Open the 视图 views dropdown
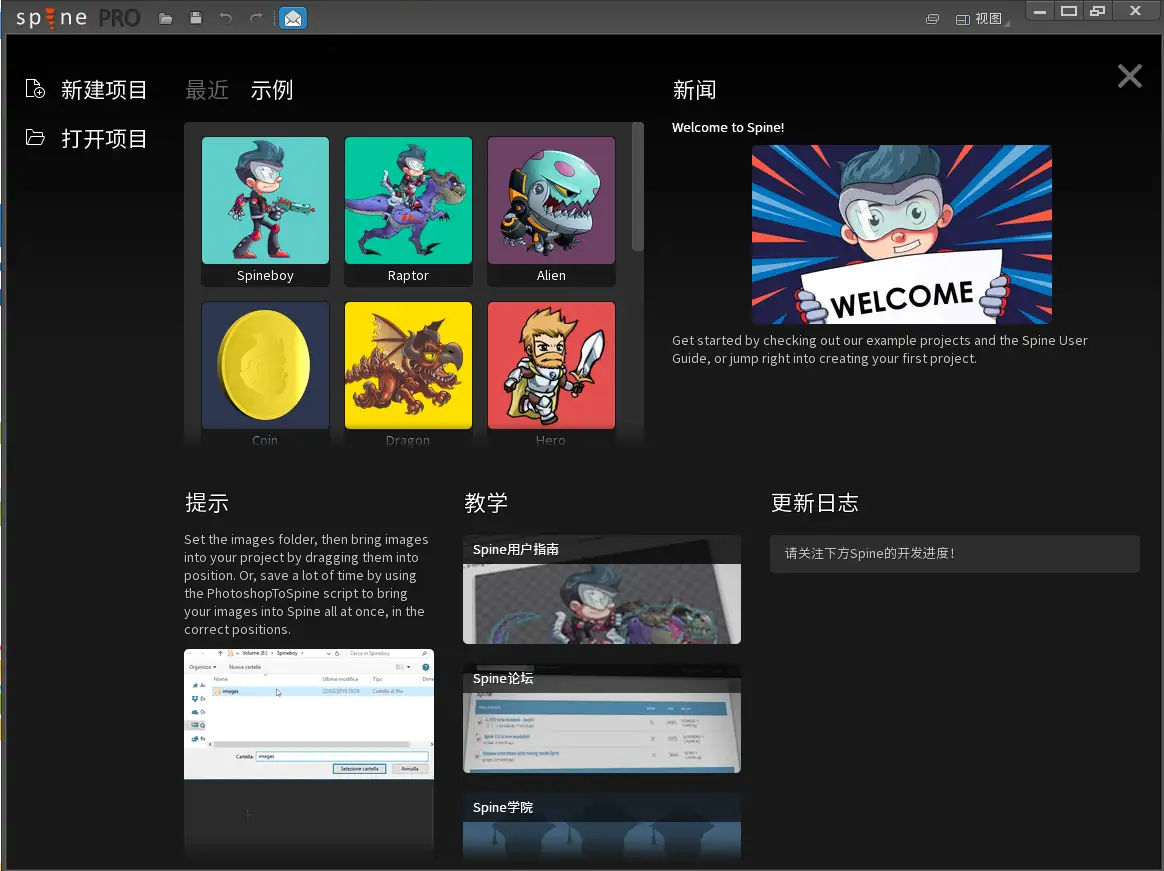This screenshot has width=1164, height=871. (x=981, y=19)
